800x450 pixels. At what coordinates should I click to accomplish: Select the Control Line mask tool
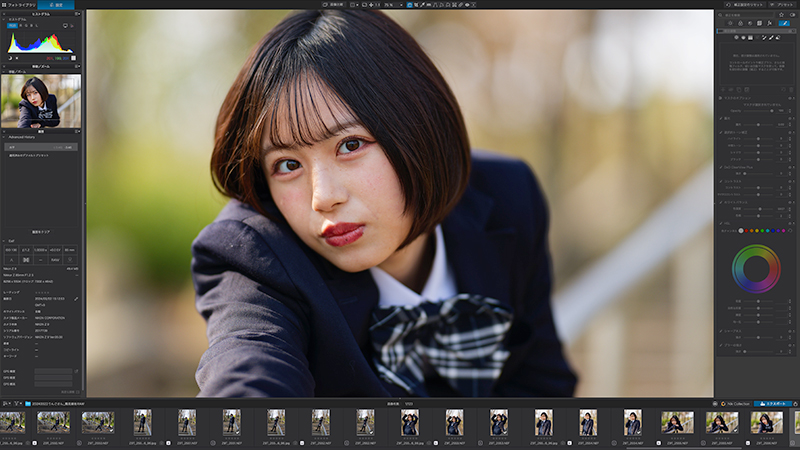(x=743, y=37)
